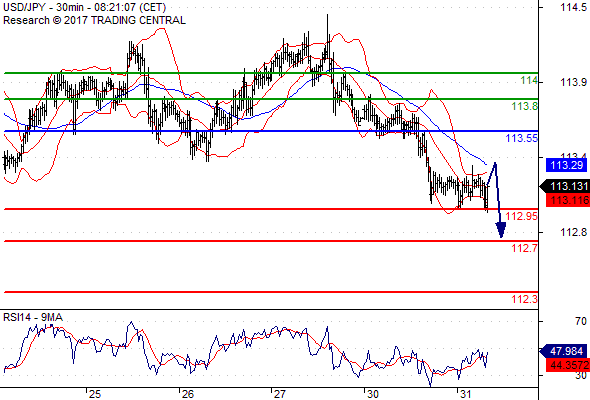Click the RSI 70 level axis label

pyautogui.click(x=581, y=321)
